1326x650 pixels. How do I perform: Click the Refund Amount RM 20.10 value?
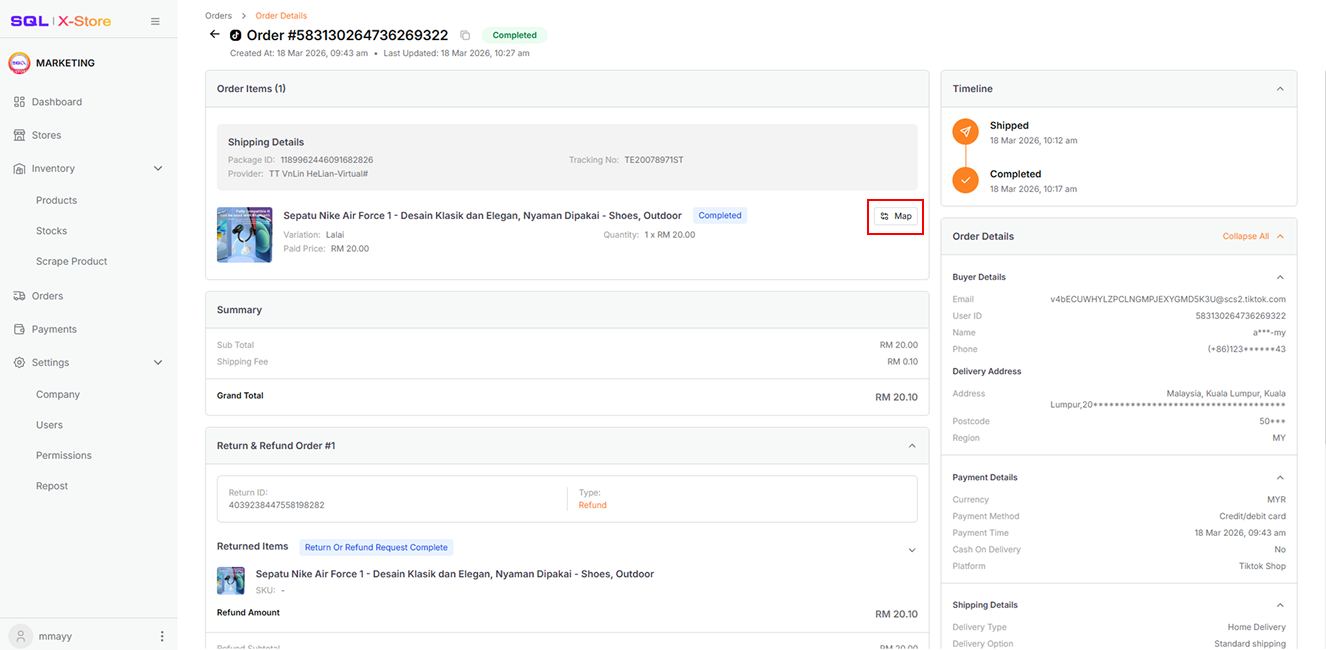[896, 614]
